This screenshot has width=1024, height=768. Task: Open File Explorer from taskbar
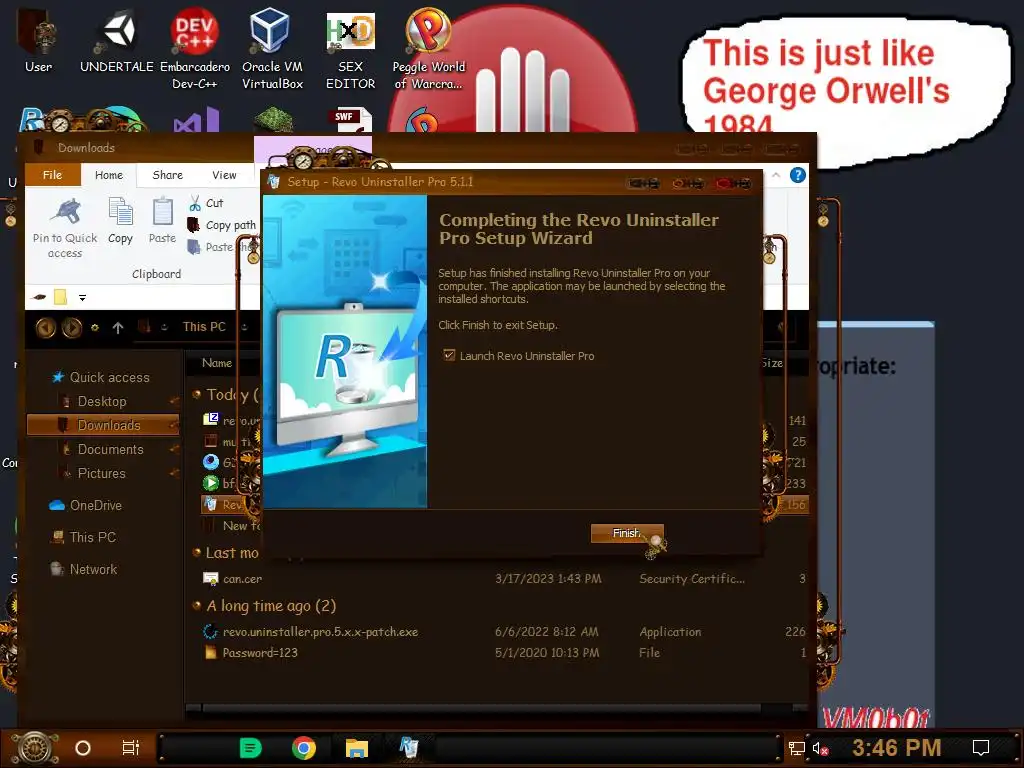tap(357, 748)
